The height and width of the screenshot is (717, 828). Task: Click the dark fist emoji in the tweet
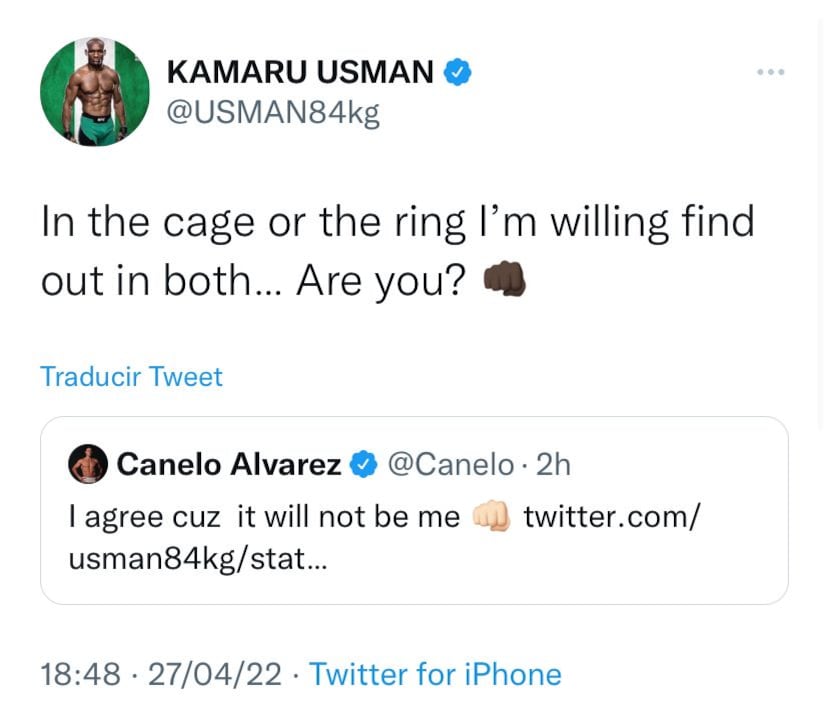pyautogui.click(x=503, y=283)
